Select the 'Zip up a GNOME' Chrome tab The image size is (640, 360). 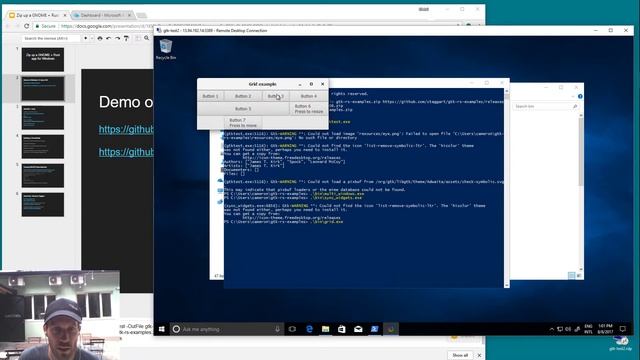pos(37,15)
